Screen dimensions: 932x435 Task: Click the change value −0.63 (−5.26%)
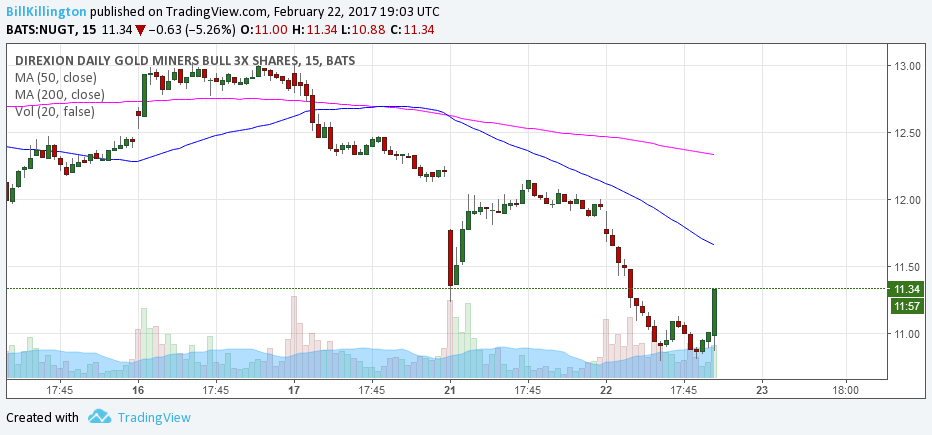click(191, 29)
